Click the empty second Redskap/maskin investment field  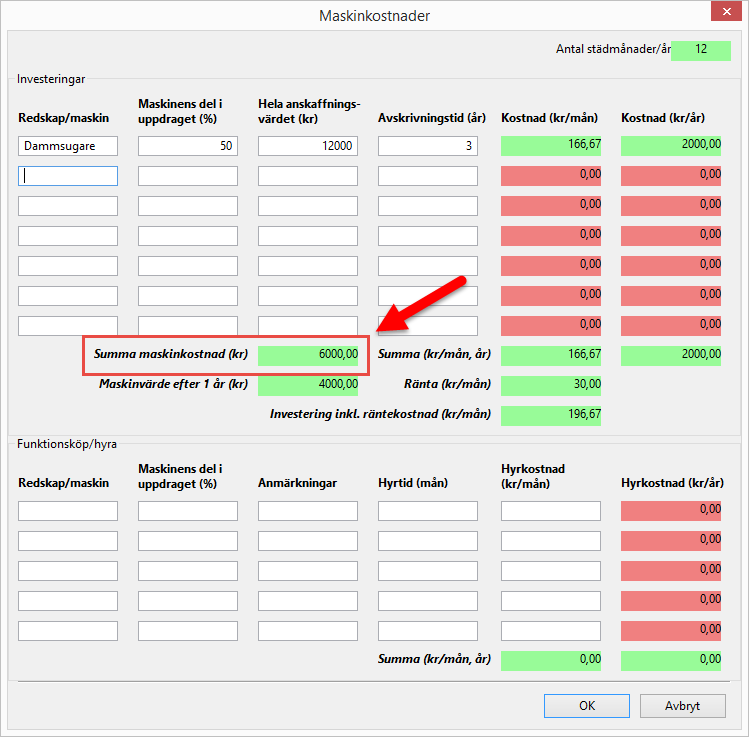point(68,176)
